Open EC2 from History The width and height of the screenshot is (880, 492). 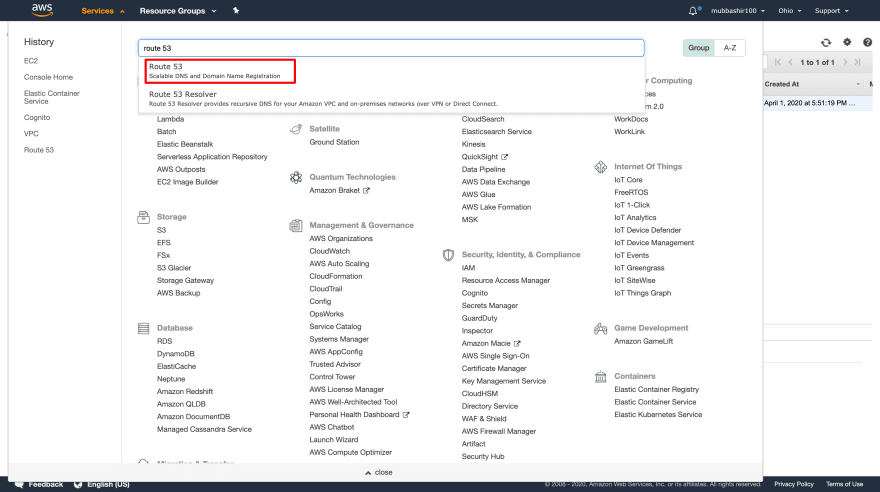tap(31, 61)
